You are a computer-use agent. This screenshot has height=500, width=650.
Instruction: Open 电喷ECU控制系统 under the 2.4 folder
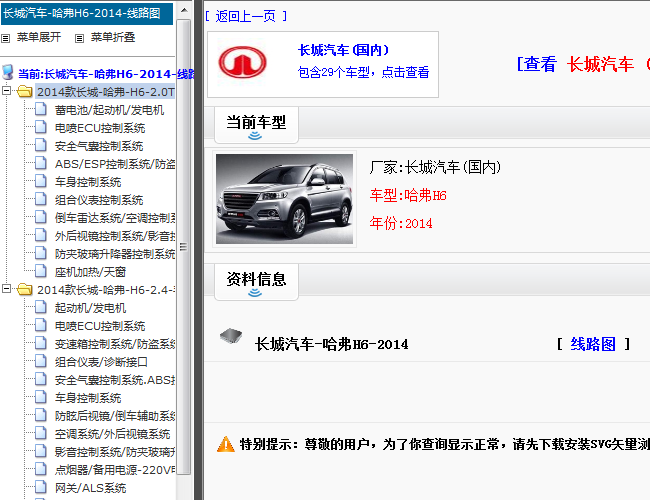(x=100, y=326)
